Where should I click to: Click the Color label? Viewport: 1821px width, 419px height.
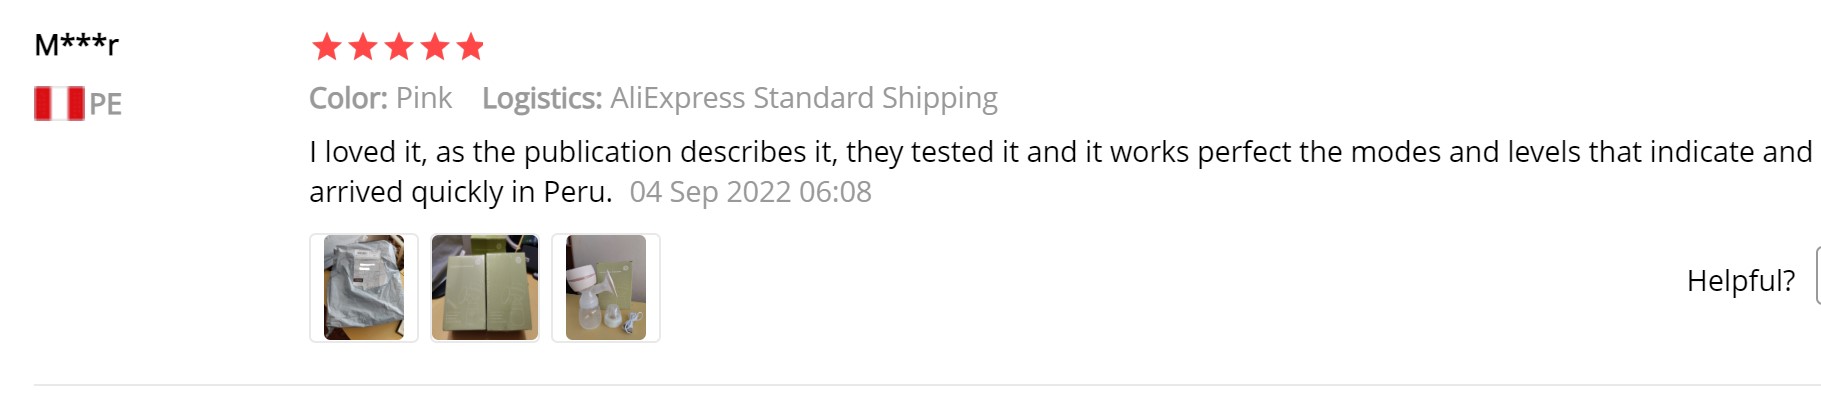pyautogui.click(x=348, y=98)
